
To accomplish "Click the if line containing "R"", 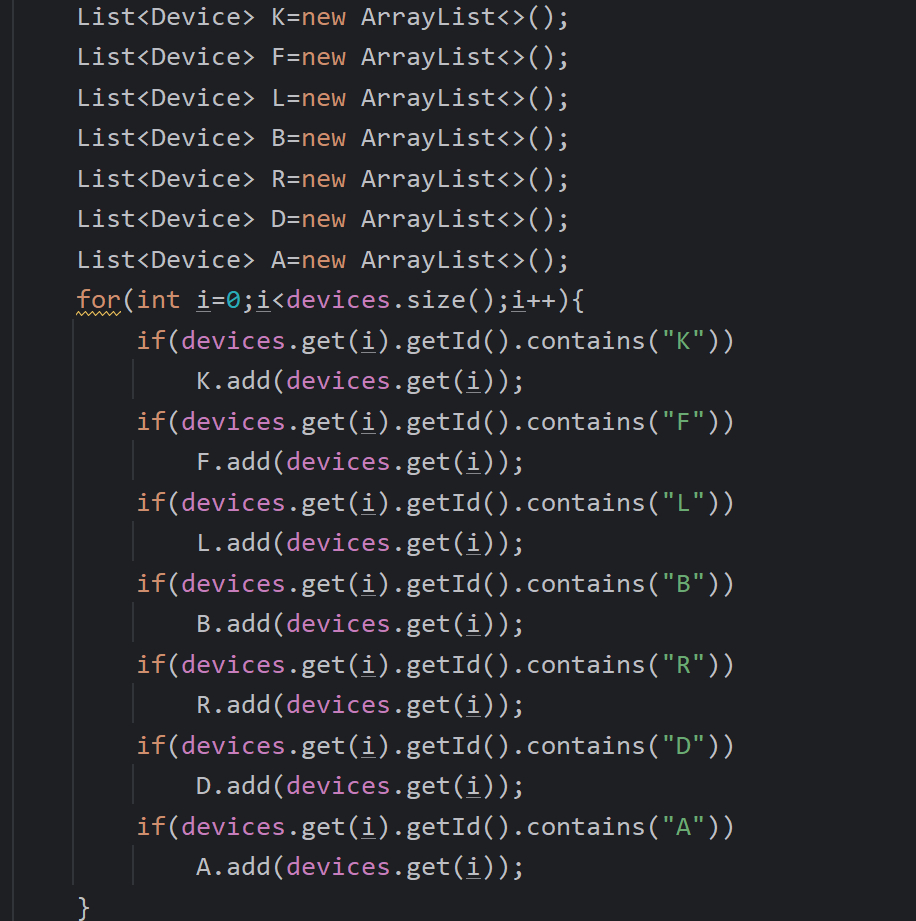I will 435,665.
